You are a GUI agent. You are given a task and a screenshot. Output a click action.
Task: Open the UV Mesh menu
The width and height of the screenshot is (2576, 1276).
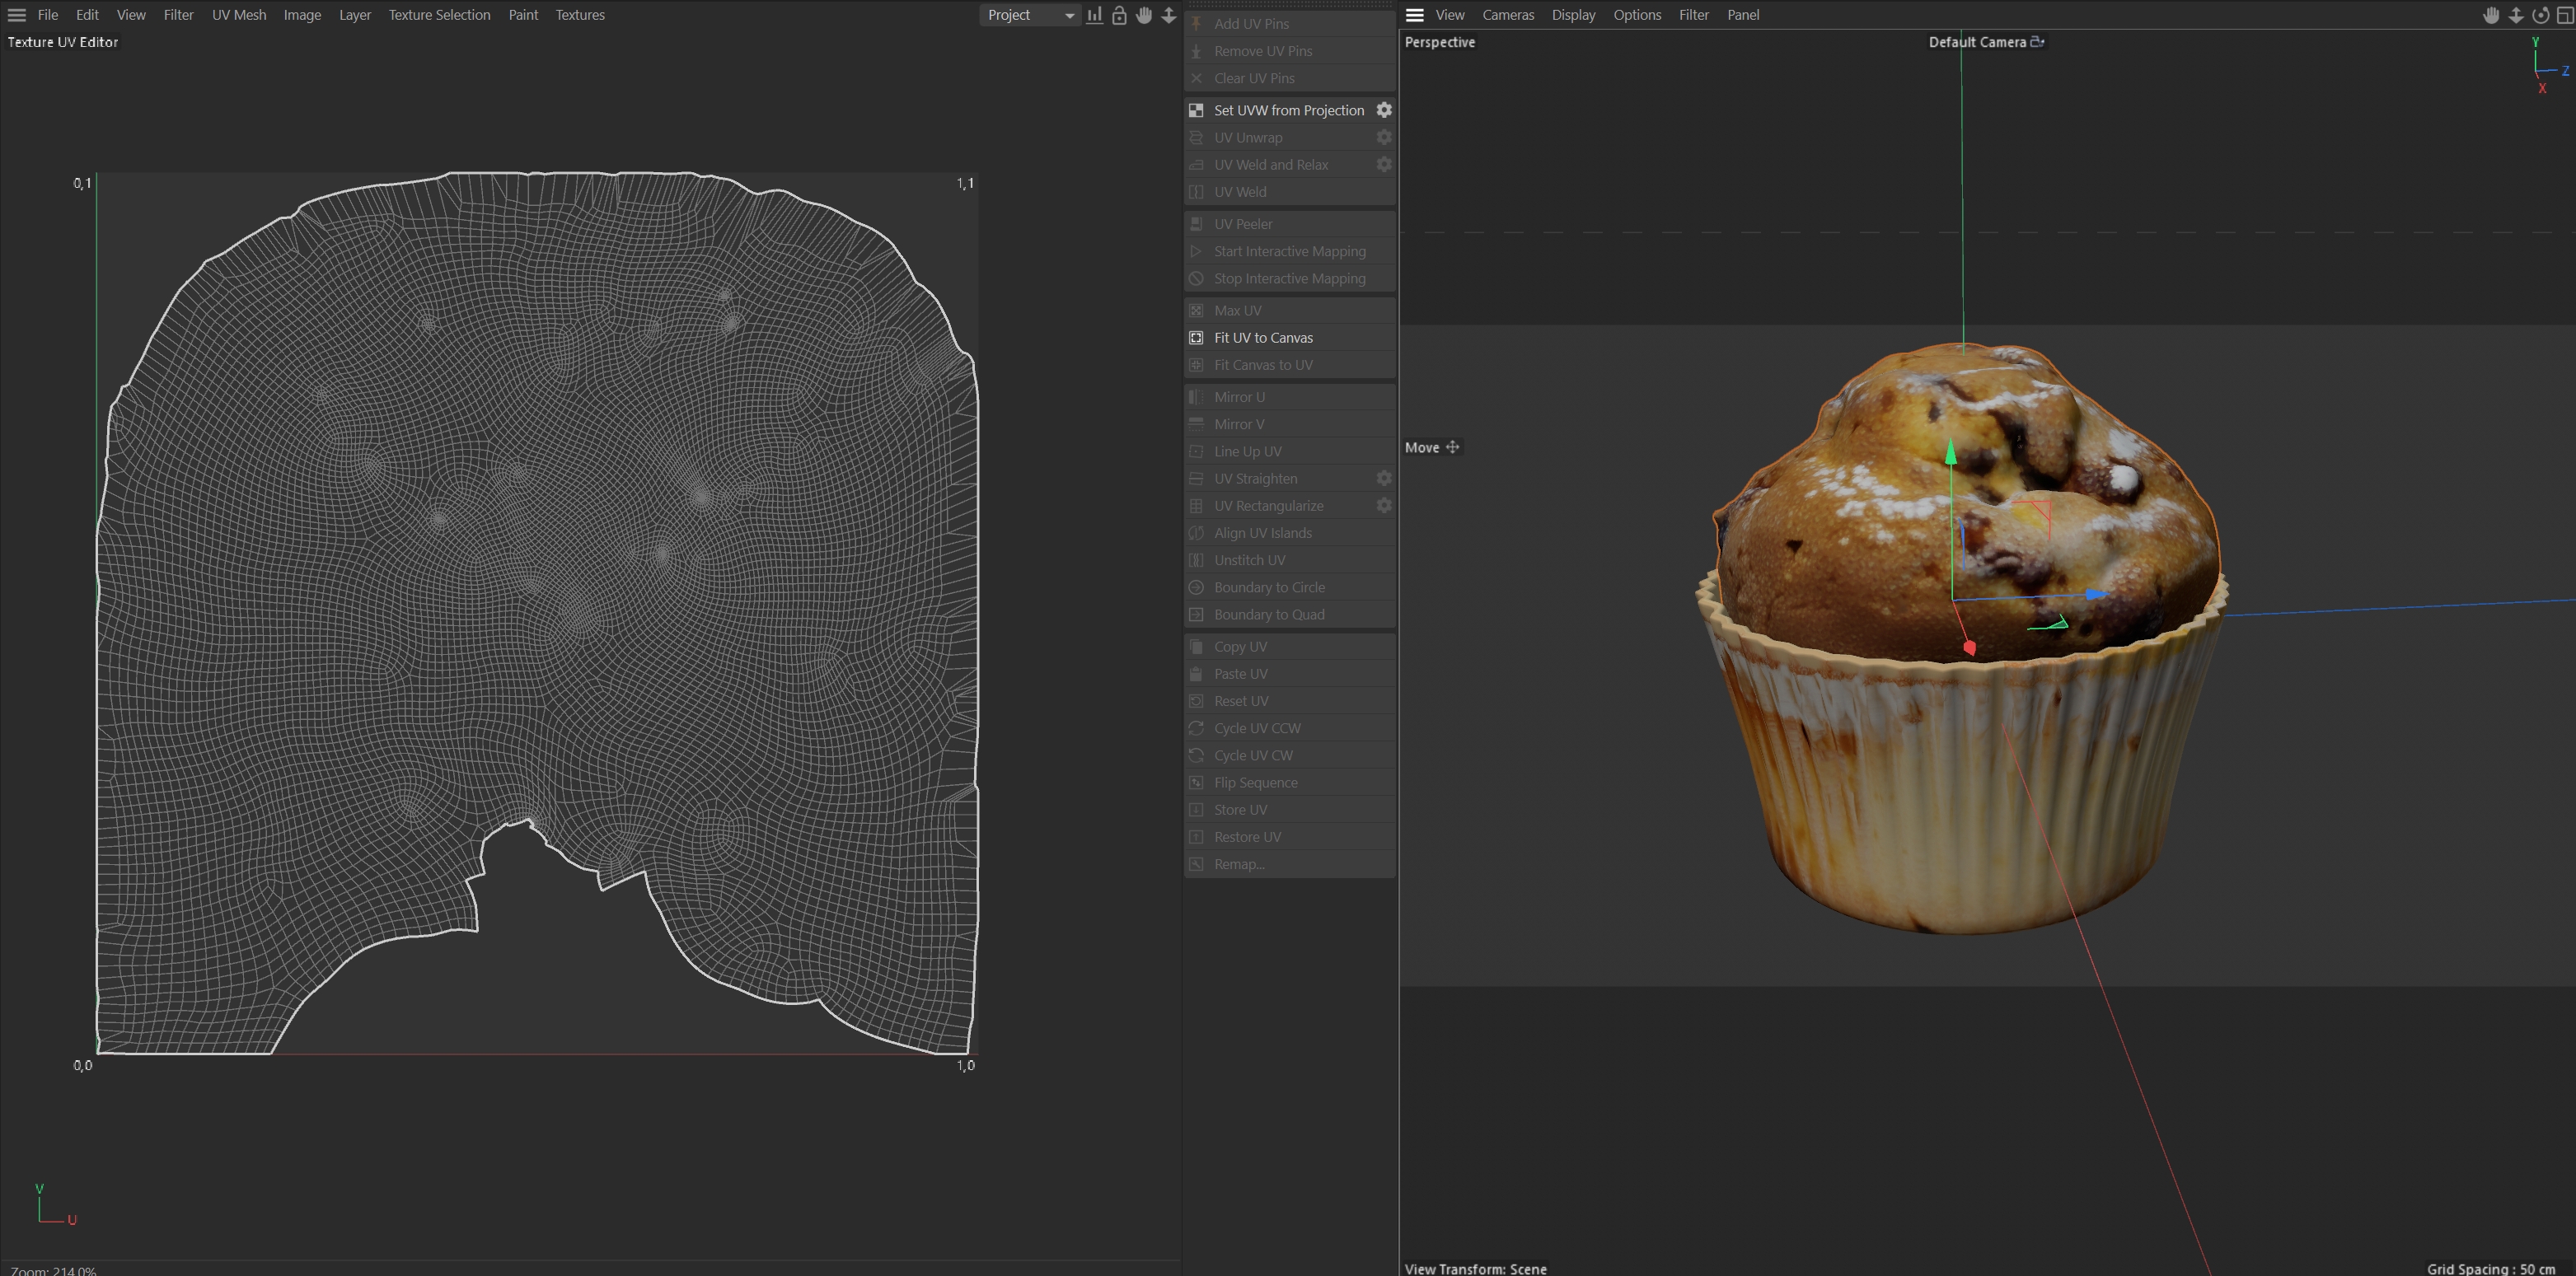[x=239, y=15]
